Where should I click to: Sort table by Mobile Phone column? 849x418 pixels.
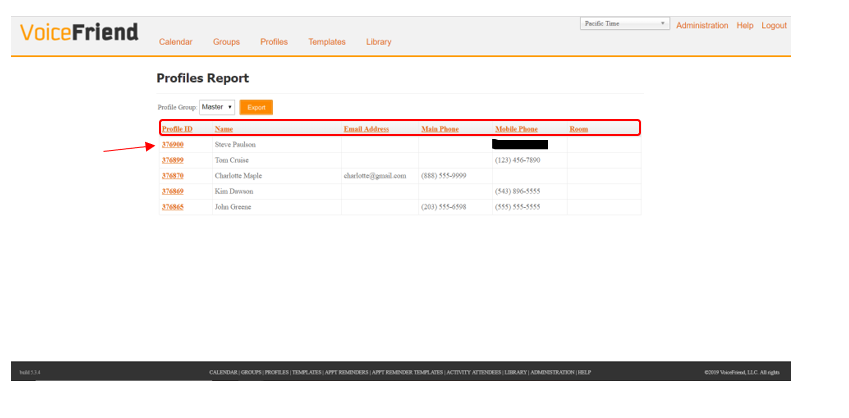tap(517, 129)
